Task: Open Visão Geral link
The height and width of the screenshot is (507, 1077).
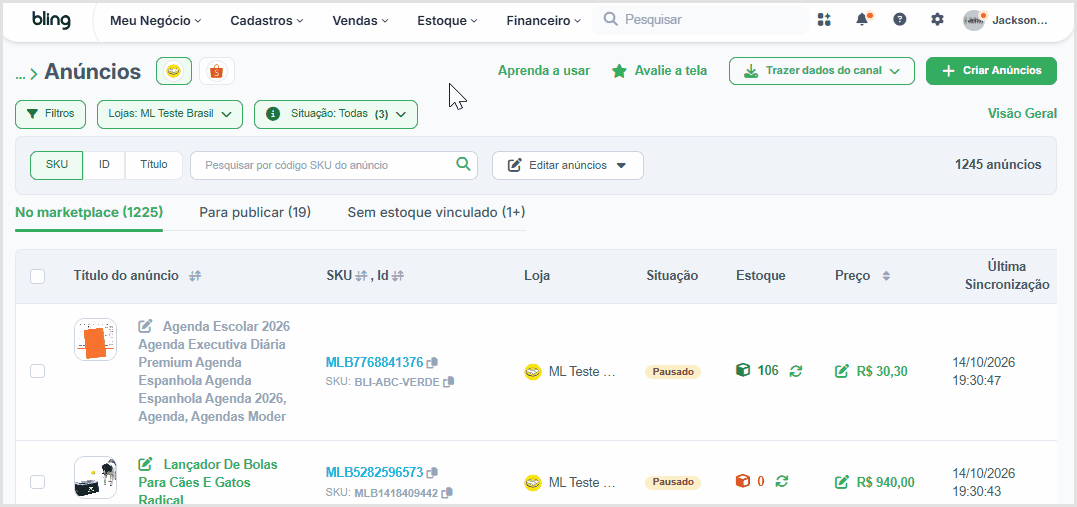Action: pos(1022,113)
